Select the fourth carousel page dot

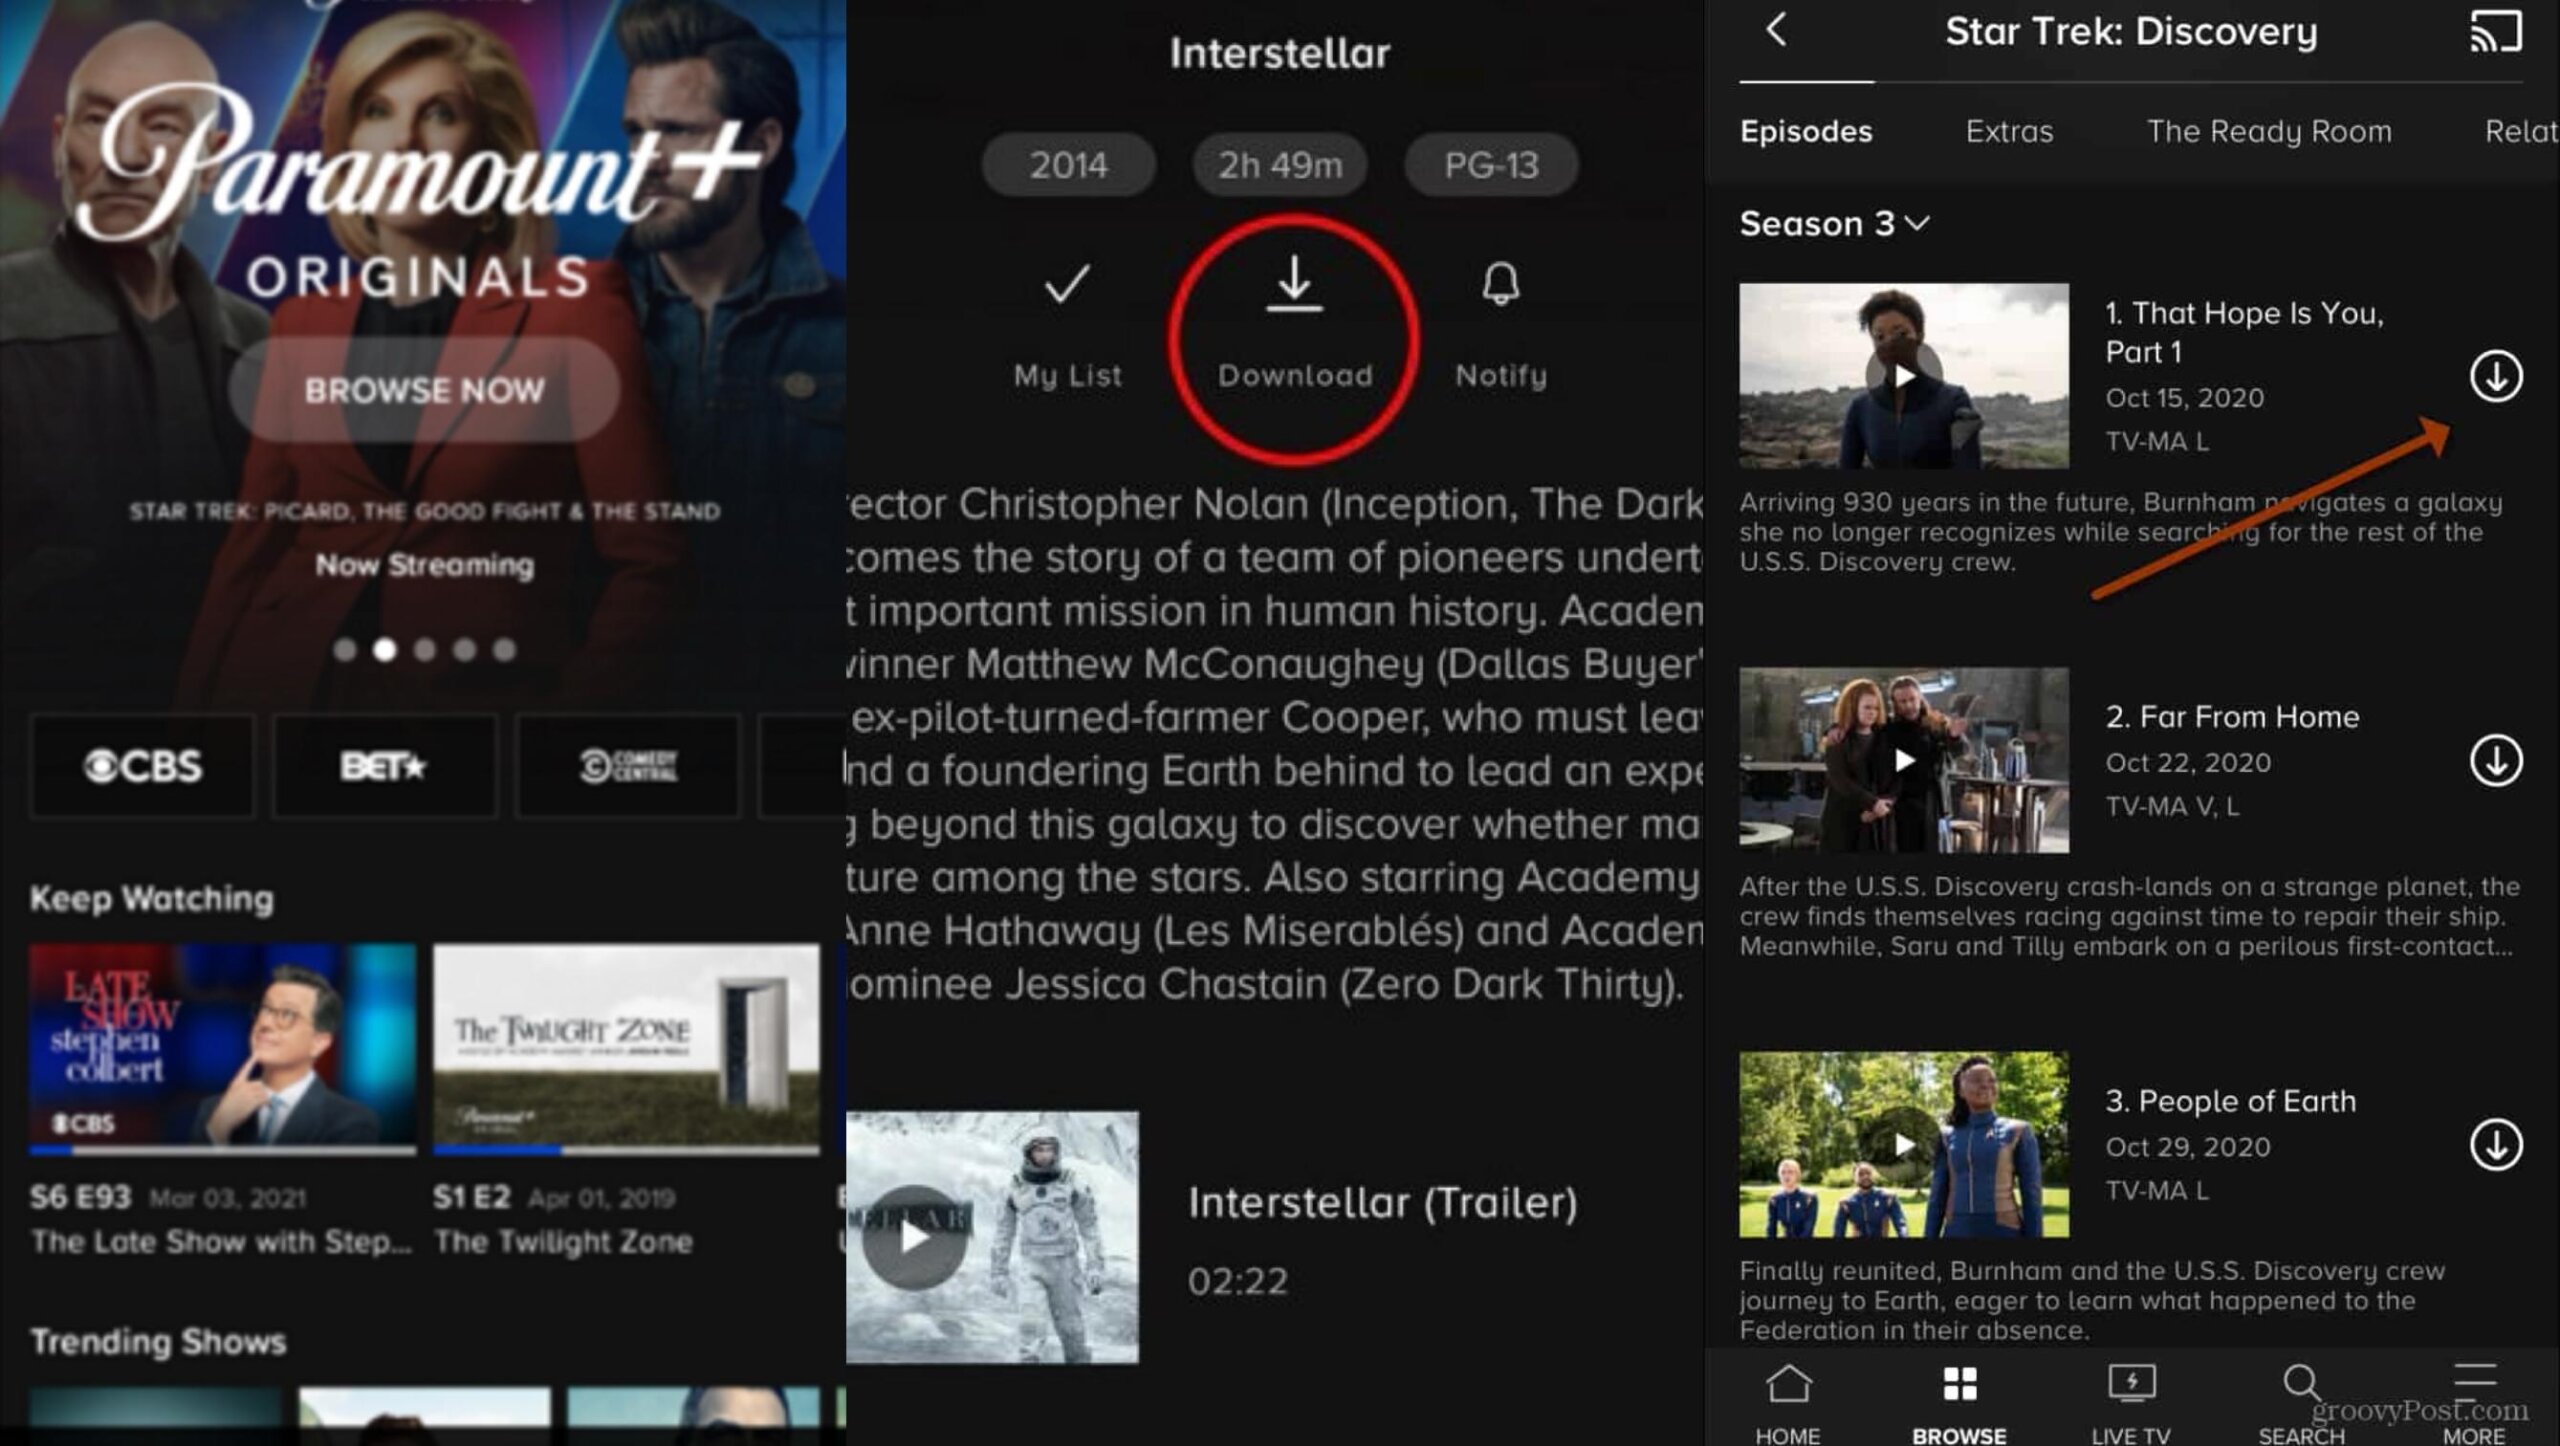(465, 650)
